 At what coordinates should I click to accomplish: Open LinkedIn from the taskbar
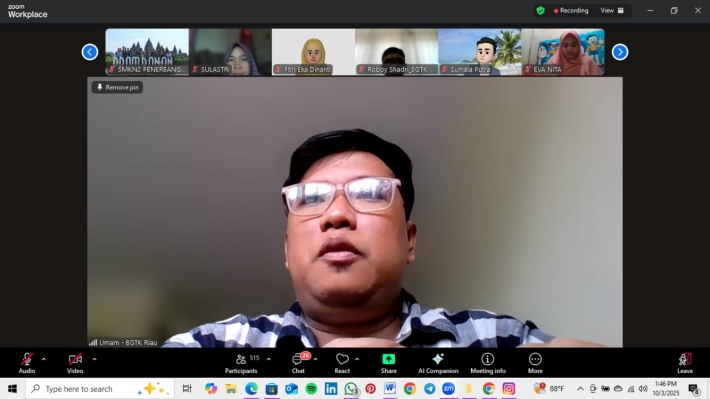(x=331, y=389)
